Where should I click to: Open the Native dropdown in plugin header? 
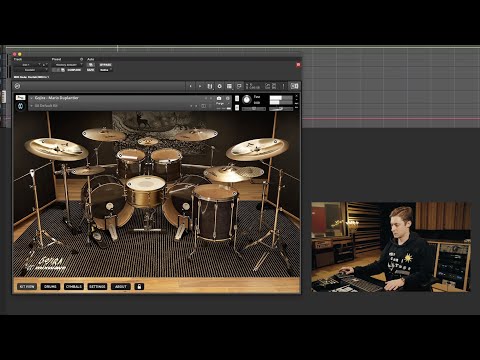tap(106, 70)
